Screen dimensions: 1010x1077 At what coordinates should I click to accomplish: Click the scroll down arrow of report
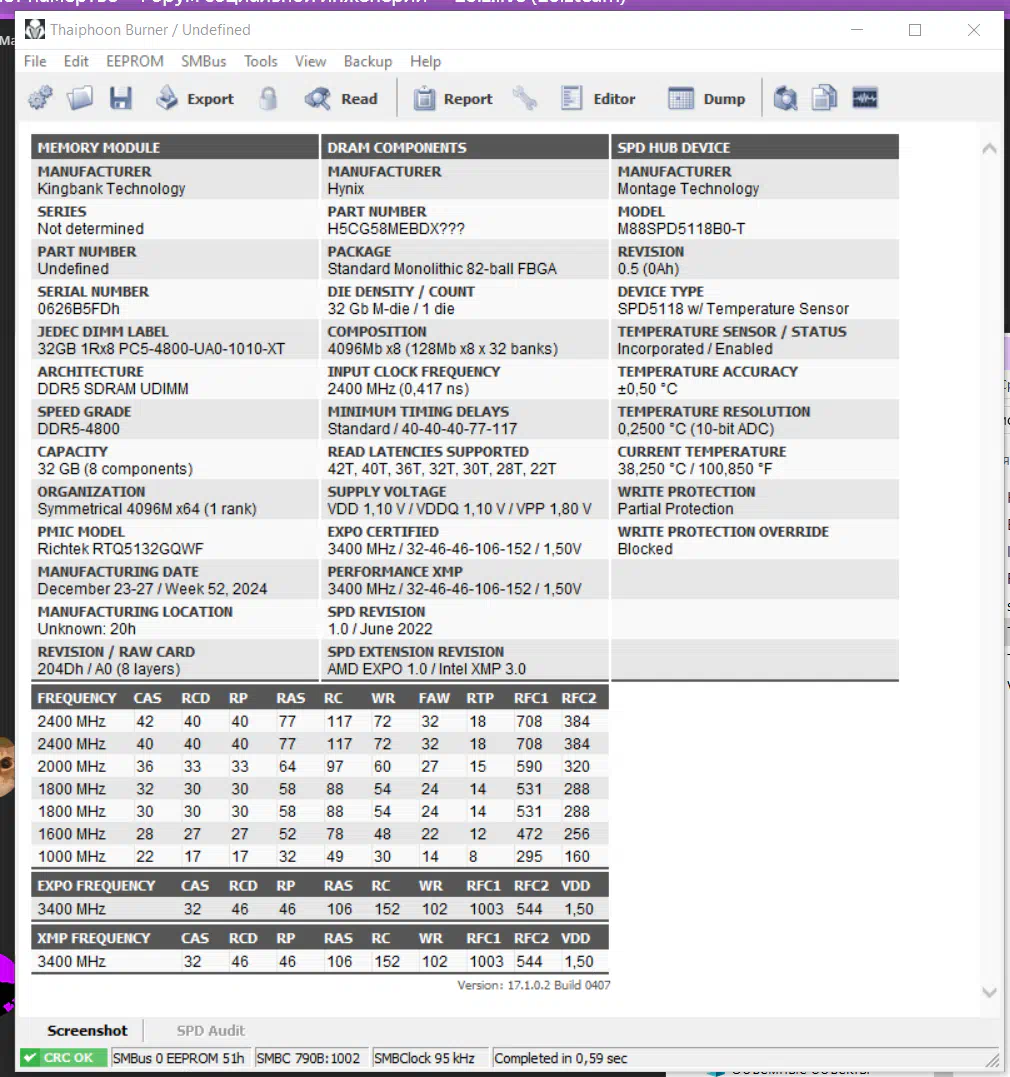[x=989, y=993]
